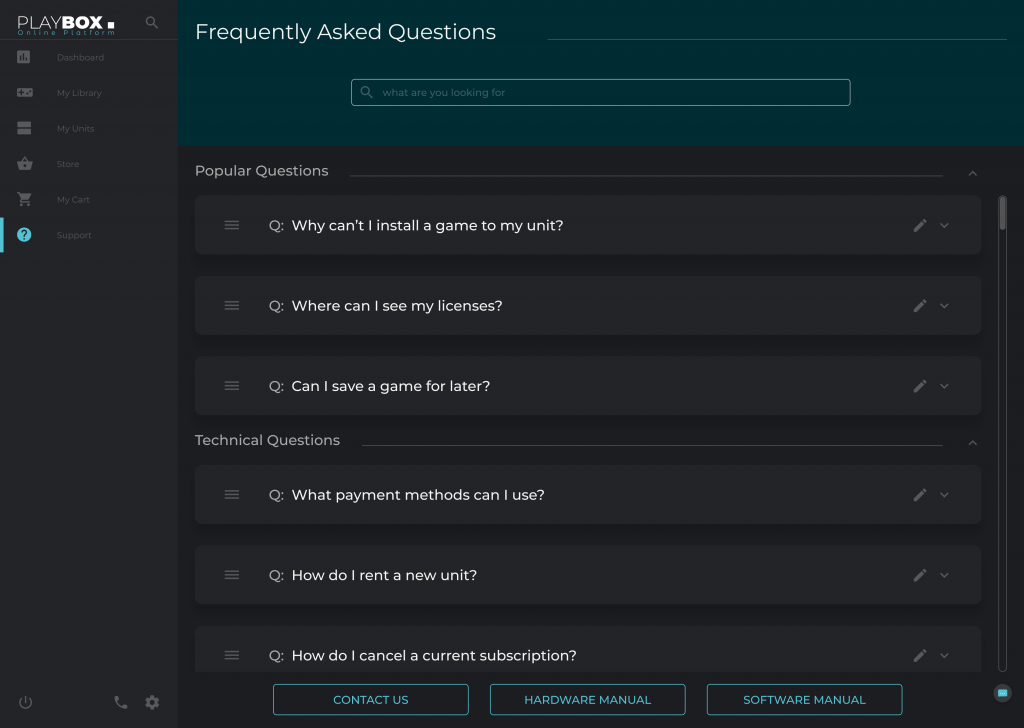This screenshot has width=1024, height=728.
Task: Collapse the Popular Questions section
Action: 972,172
